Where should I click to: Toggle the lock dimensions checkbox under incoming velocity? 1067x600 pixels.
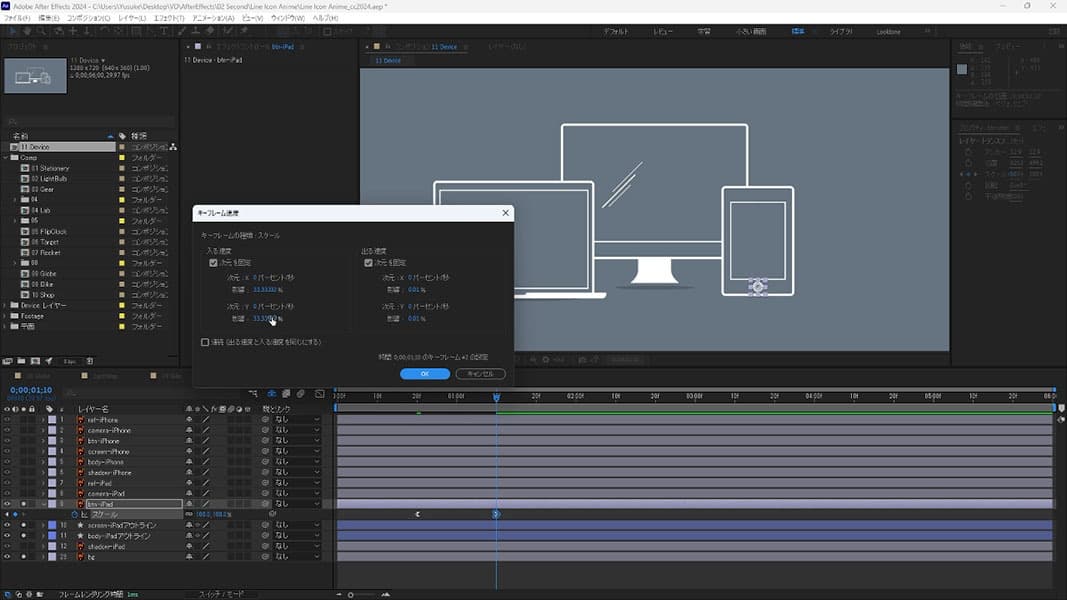[213, 263]
